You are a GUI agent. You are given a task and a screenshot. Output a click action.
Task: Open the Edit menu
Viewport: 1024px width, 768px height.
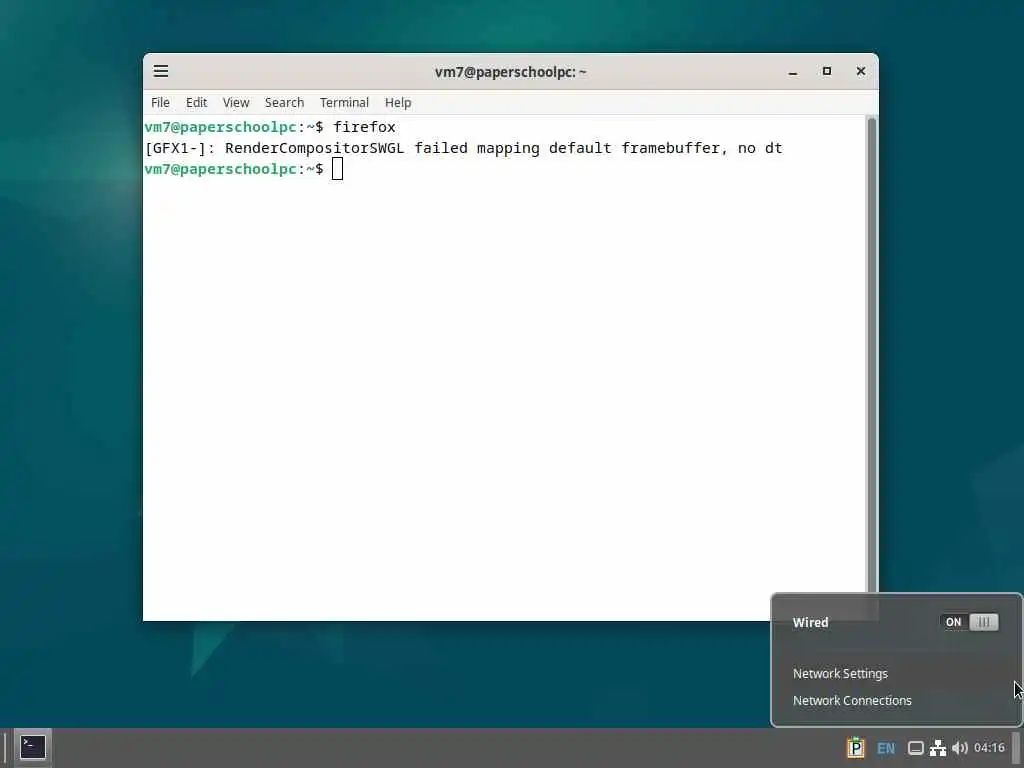click(x=196, y=103)
